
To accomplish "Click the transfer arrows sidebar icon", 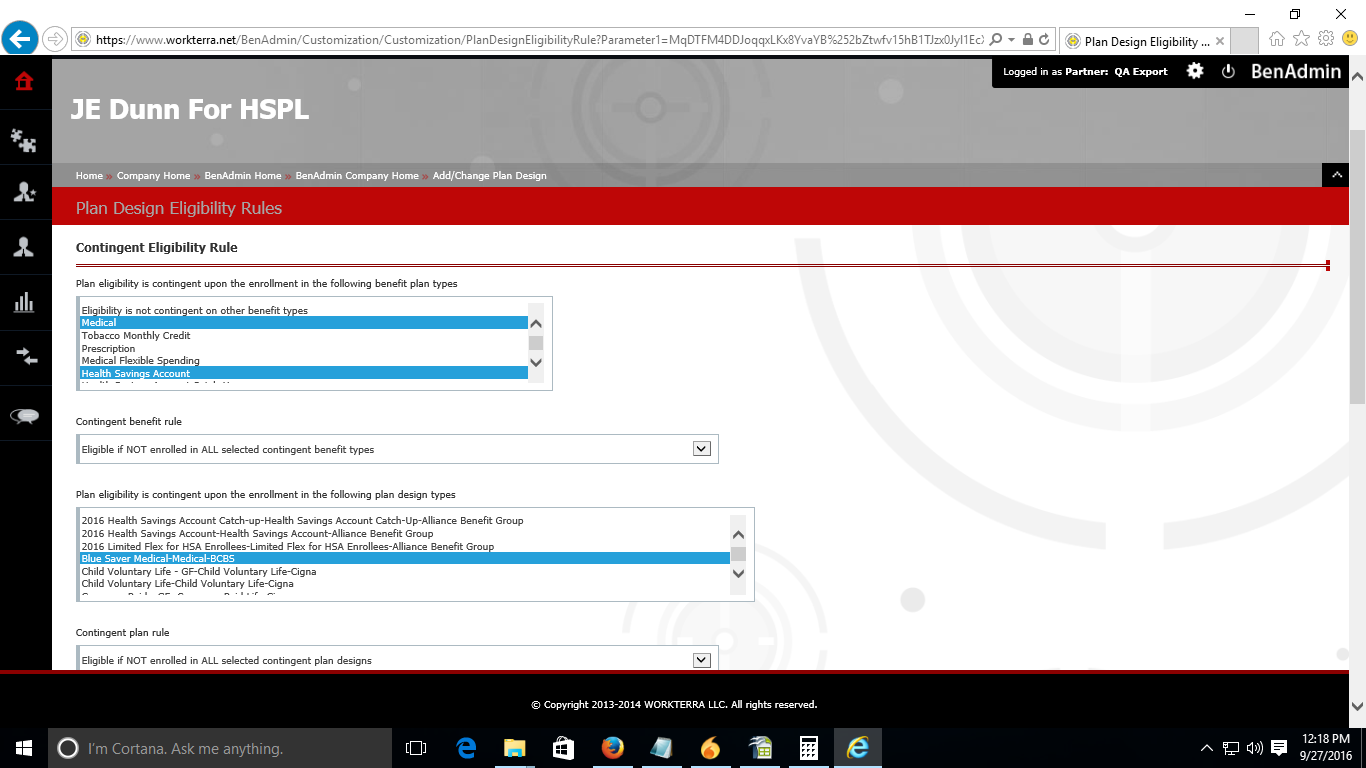I will (x=24, y=357).
